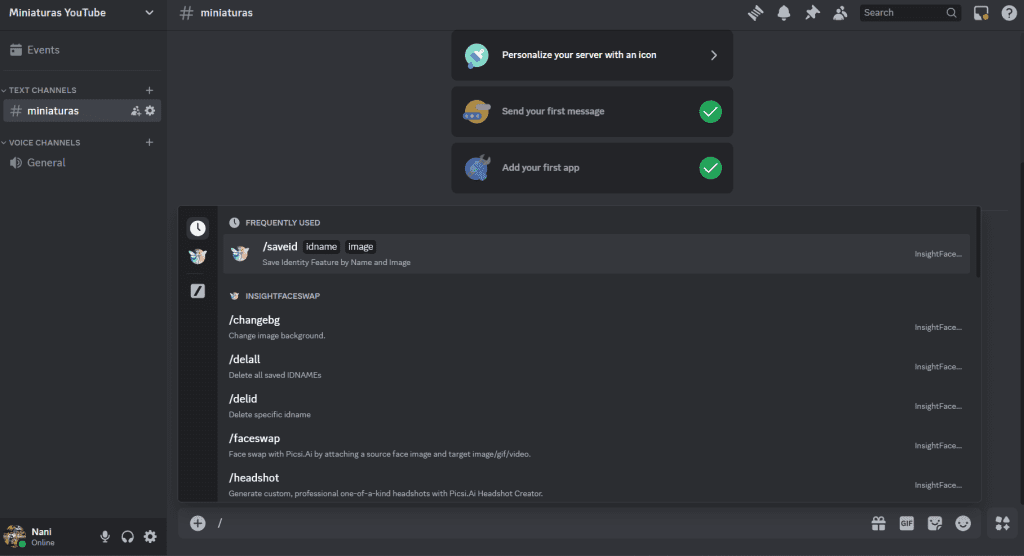Open the GIF picker

click(x=906, y=523)
